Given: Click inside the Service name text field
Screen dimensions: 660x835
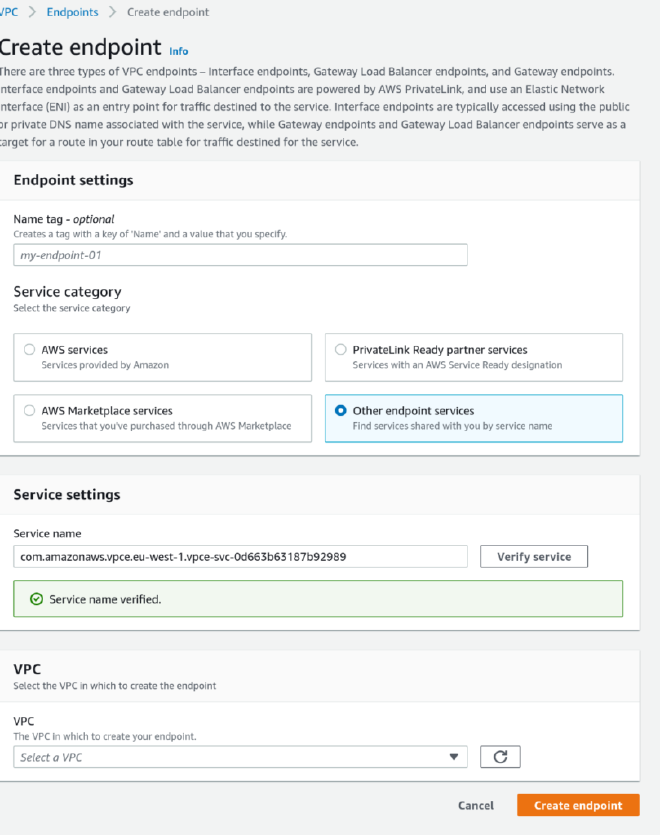Looking at the screenshot, I should [x=240, y=556].
